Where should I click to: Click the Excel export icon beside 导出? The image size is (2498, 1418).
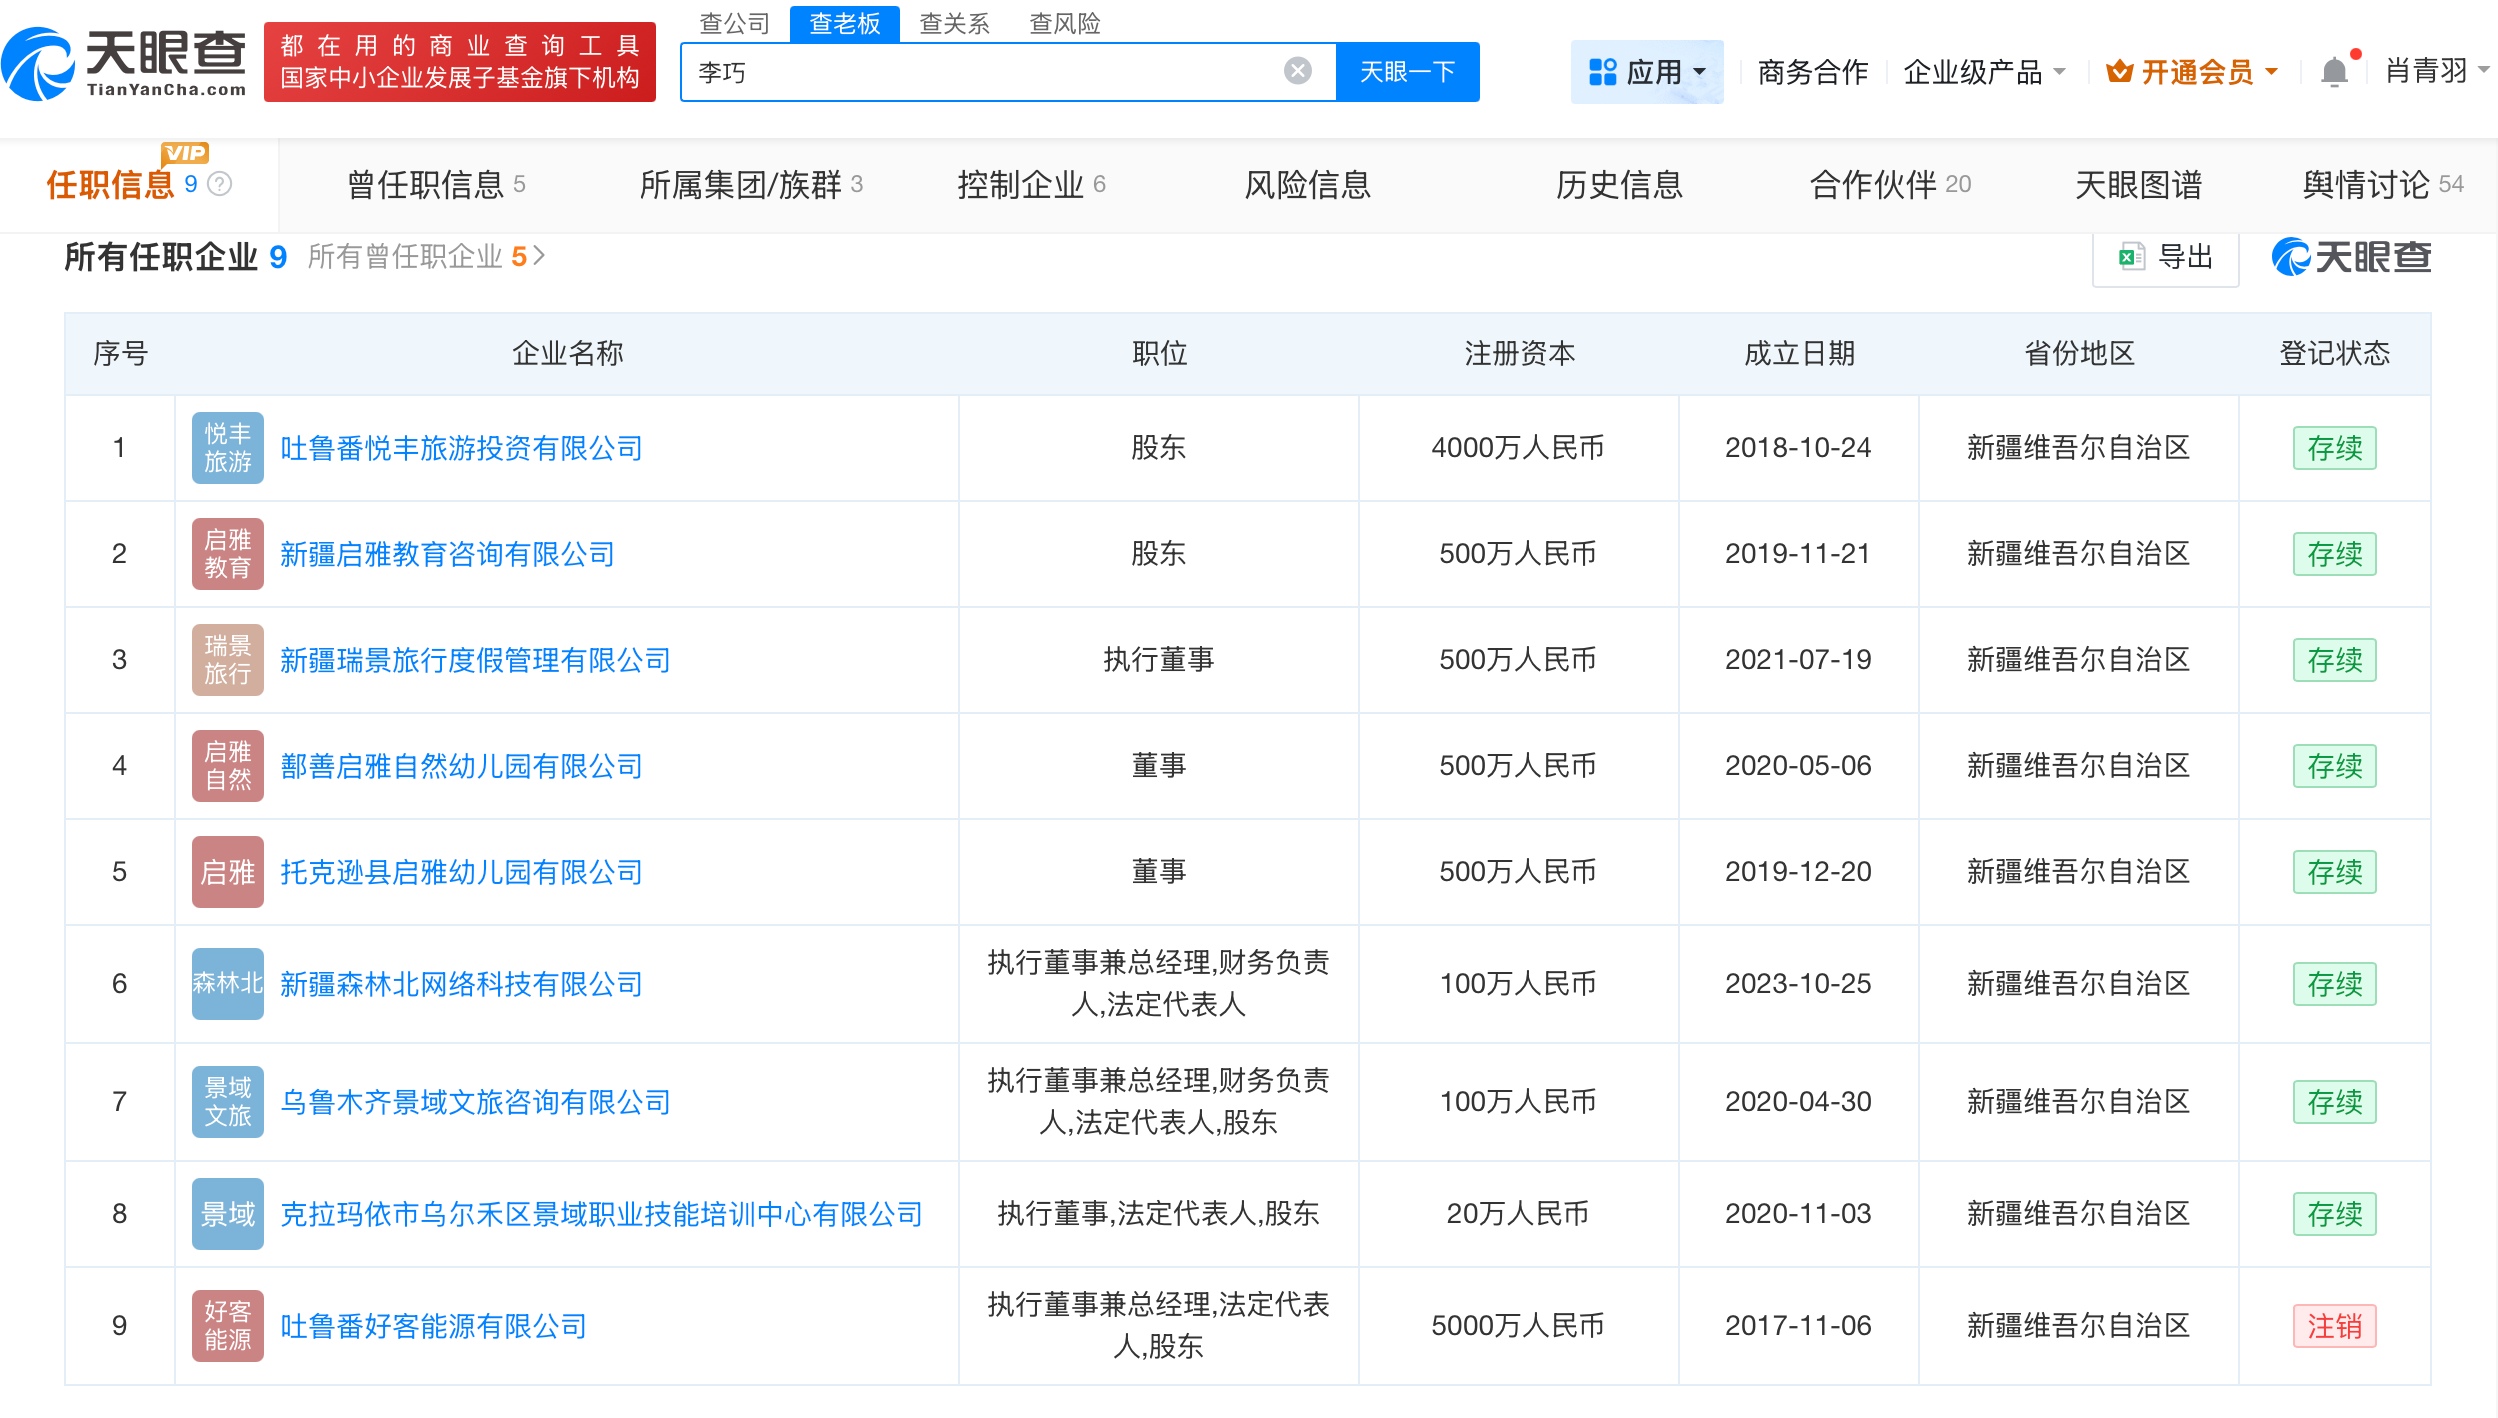coord(2131,256)
